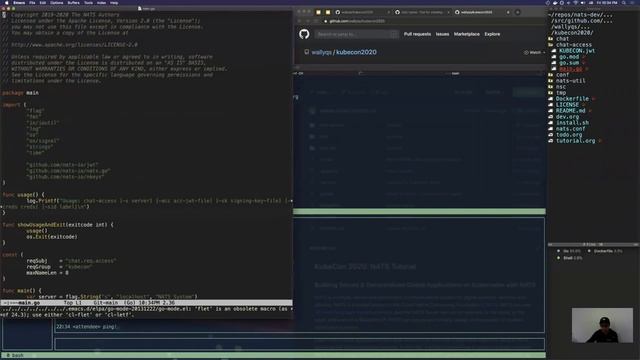Click the KUBECON.jwt file icon
This screenshot has height=360, width=640.
click(x=554, y=51)
